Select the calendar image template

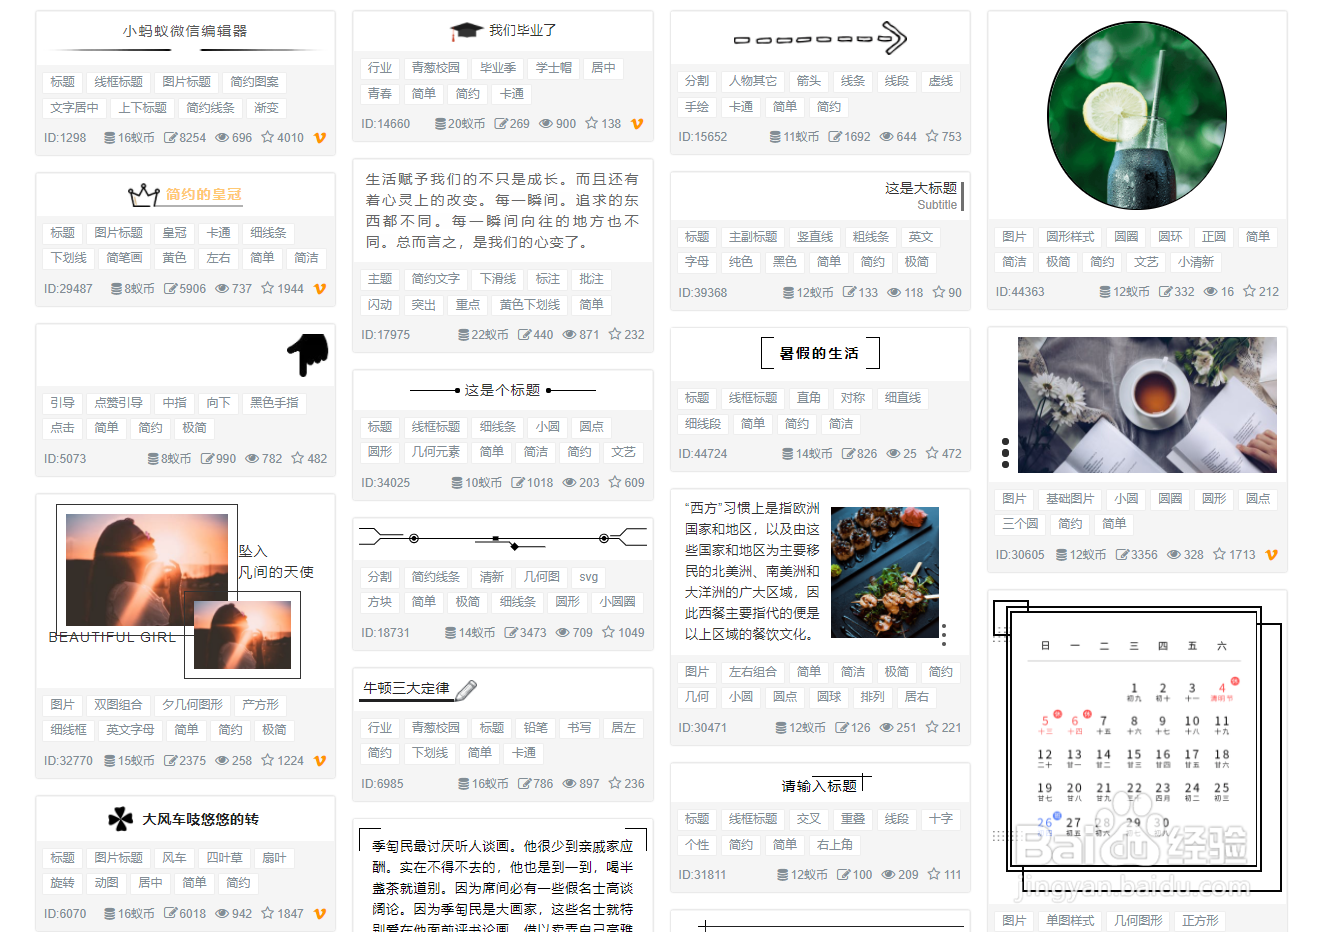pyautogui.click(x=1137, y=745)
